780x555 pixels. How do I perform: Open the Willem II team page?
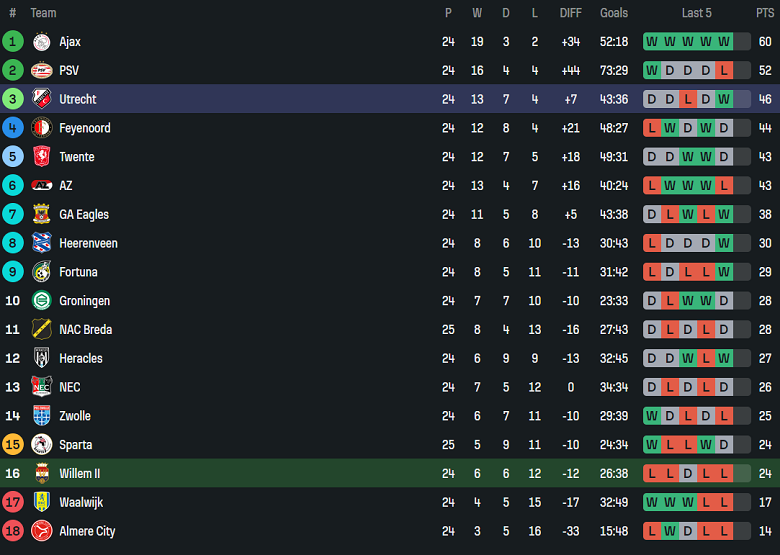pyautogui.click(x=79, y=474)
